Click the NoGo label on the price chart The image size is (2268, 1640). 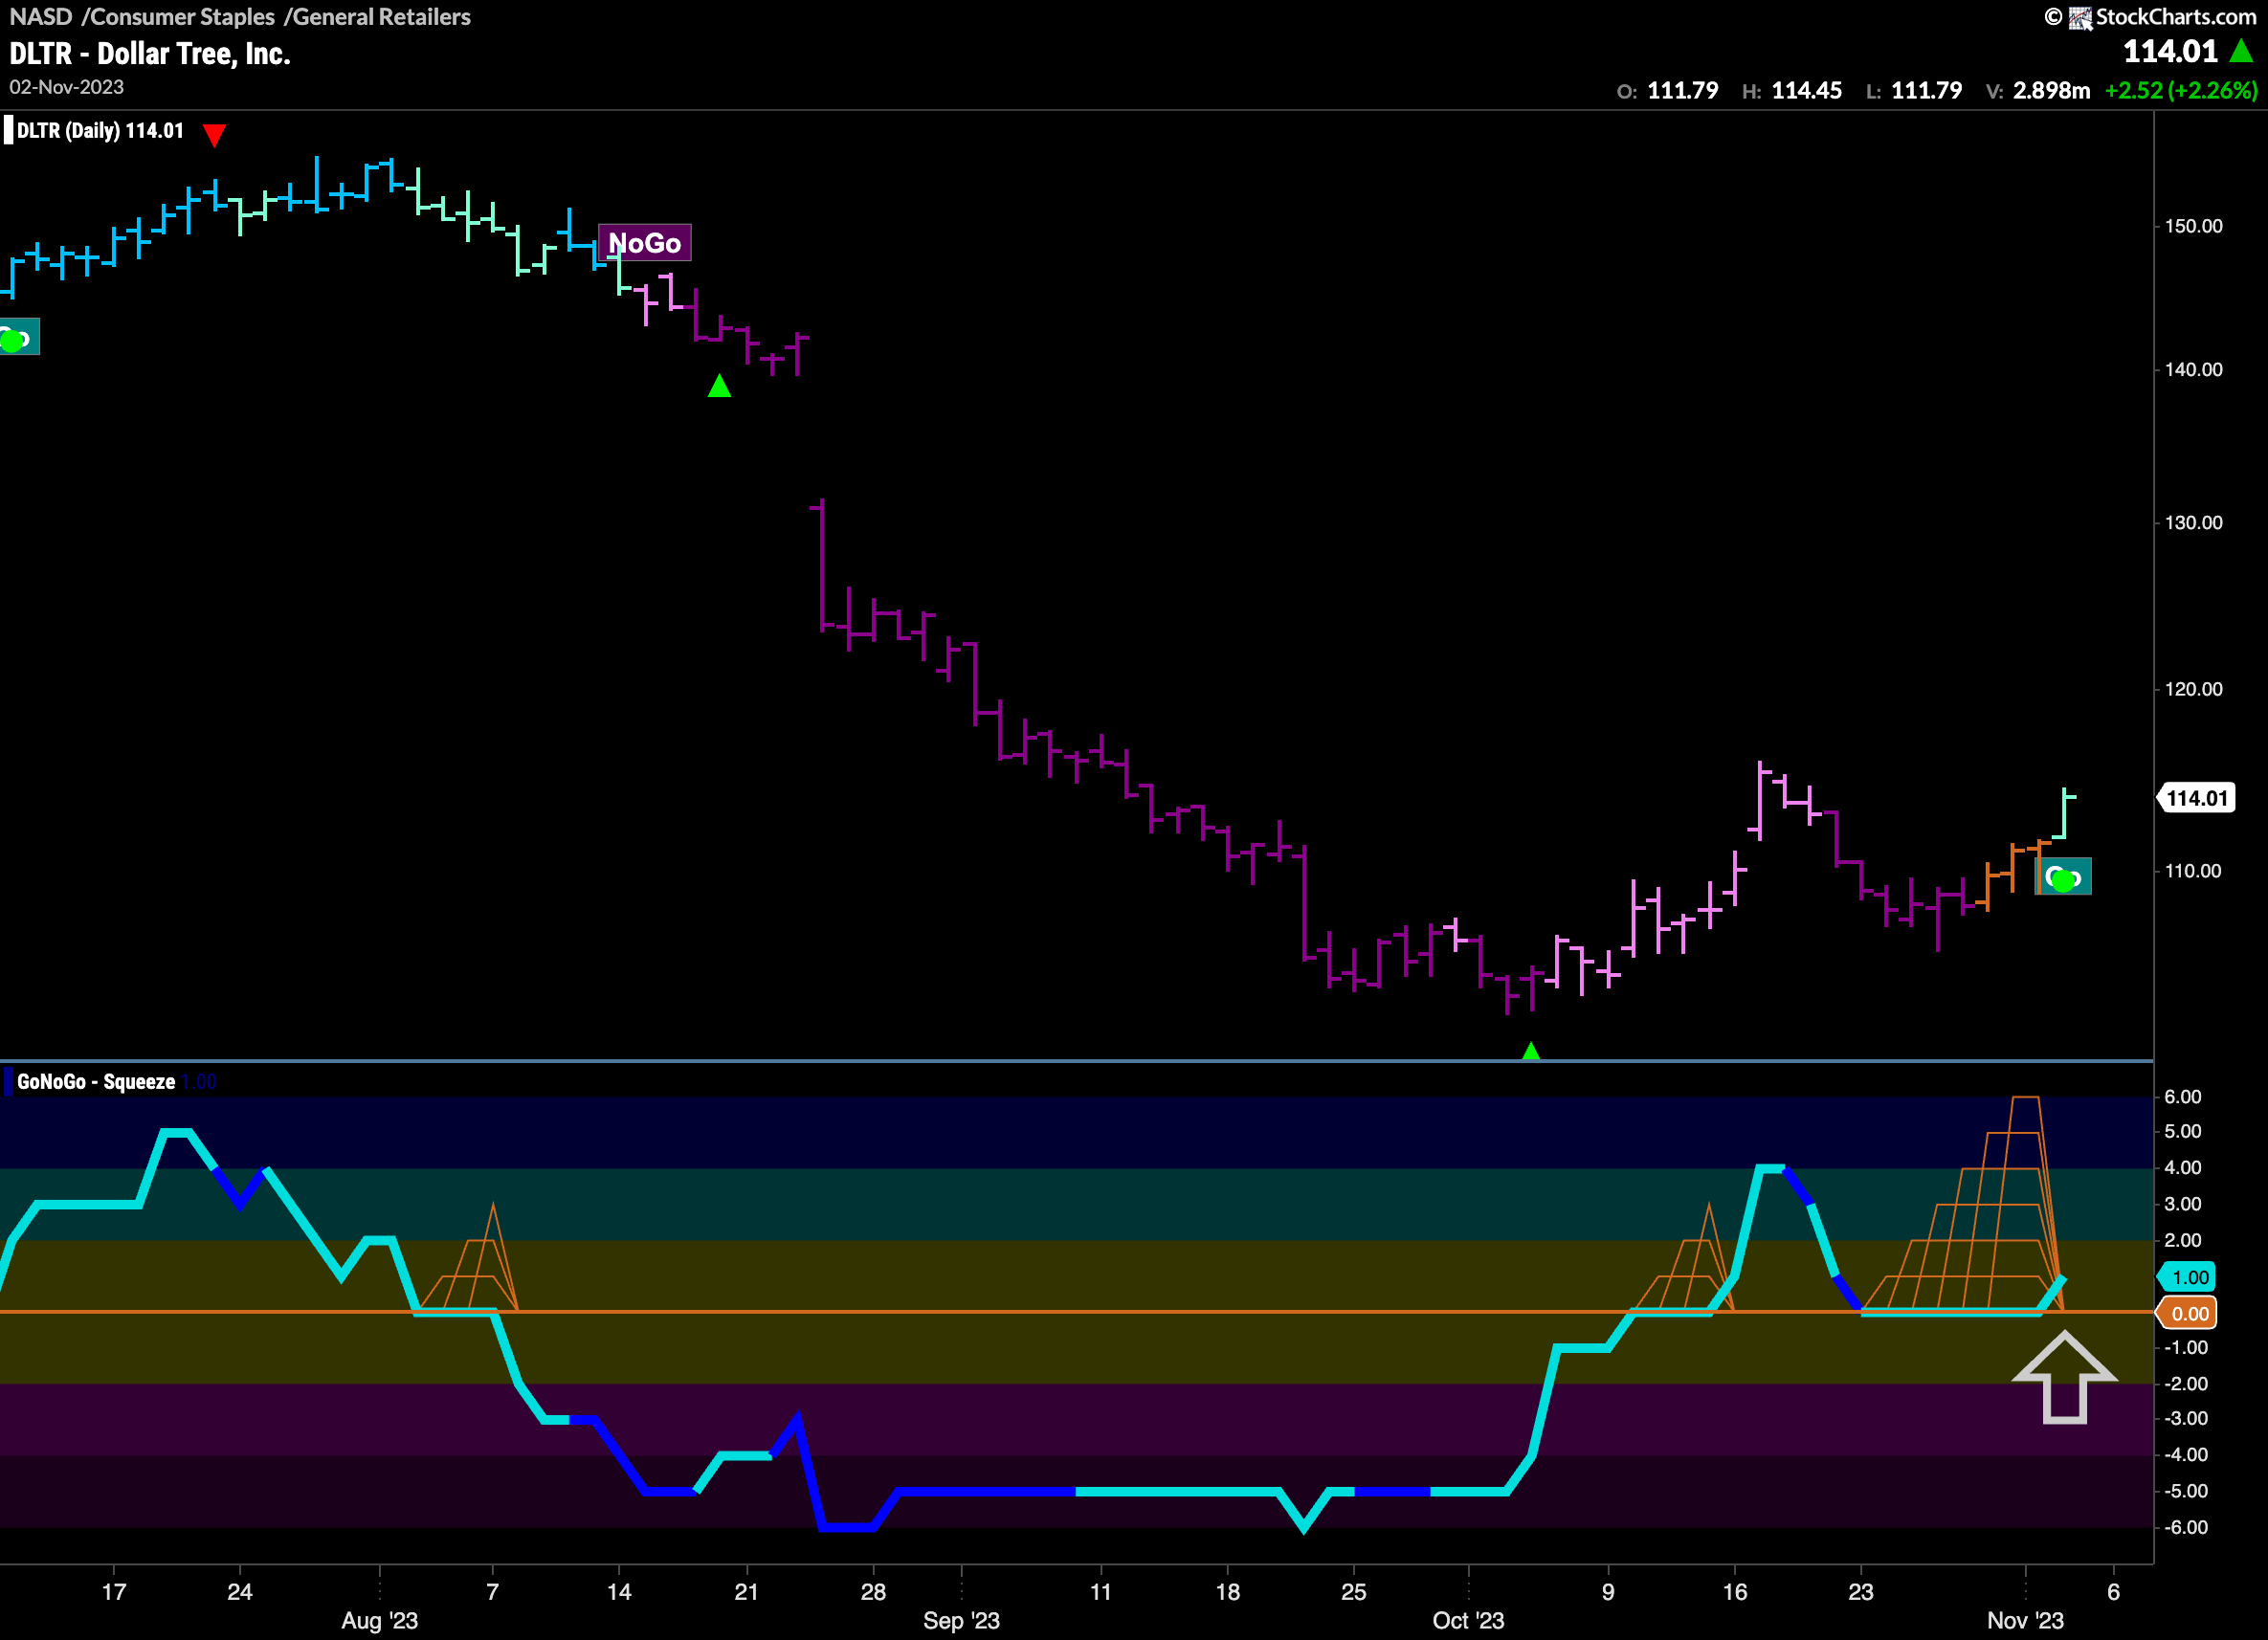coord(644,243)
